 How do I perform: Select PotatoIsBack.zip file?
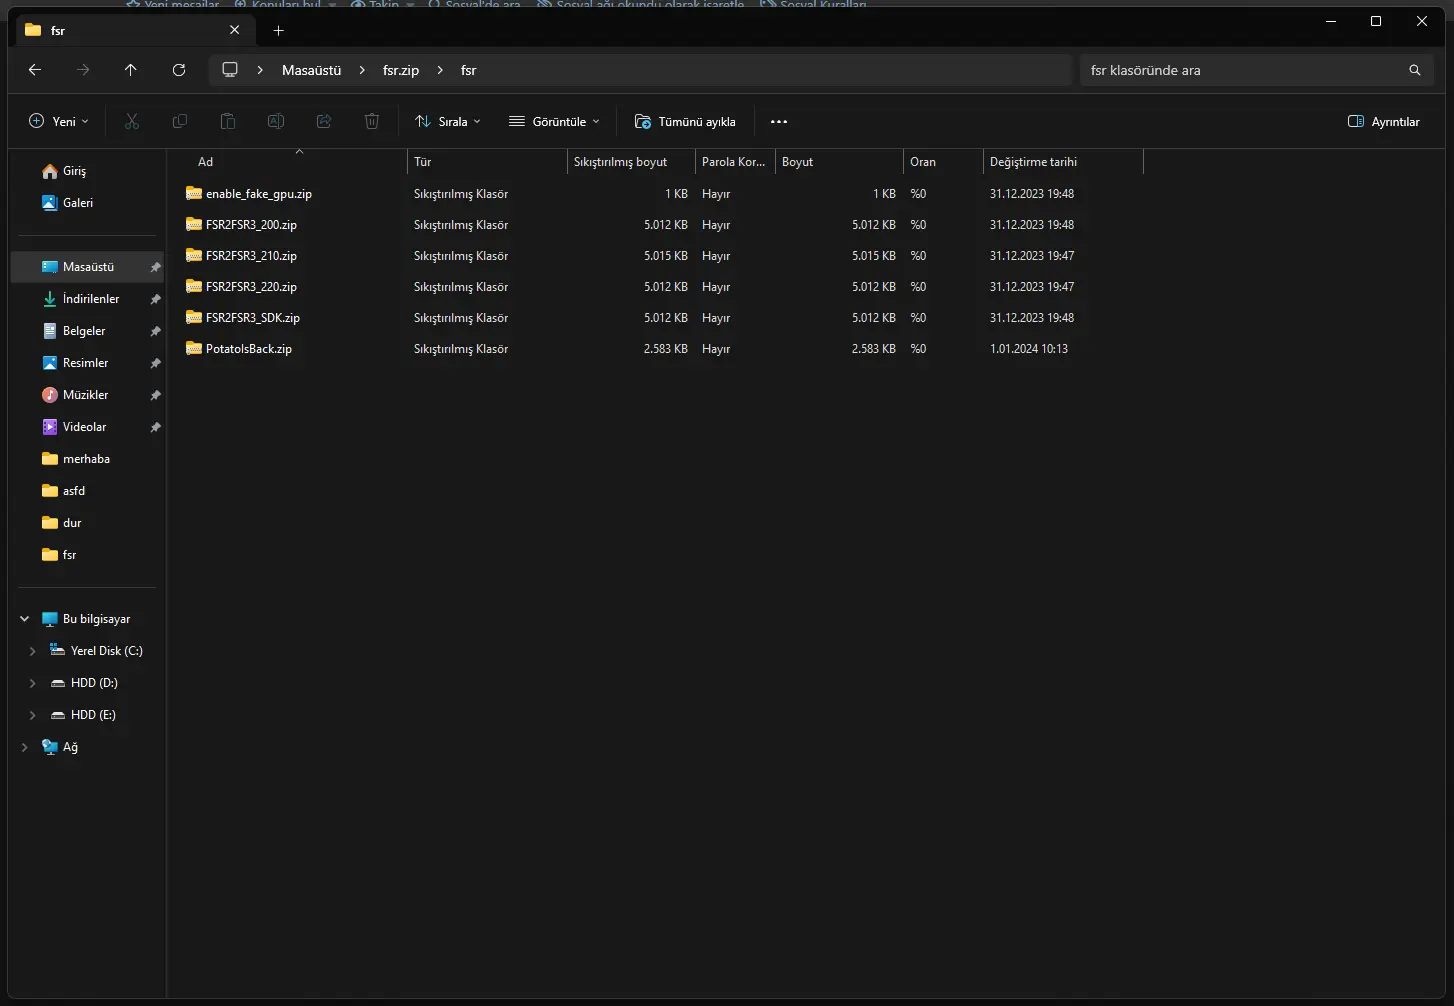coord(239,349)
